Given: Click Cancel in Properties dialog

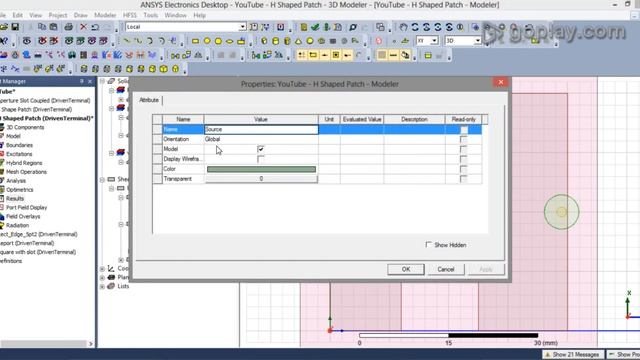Looking at the screenshot, I should point(446,269).
